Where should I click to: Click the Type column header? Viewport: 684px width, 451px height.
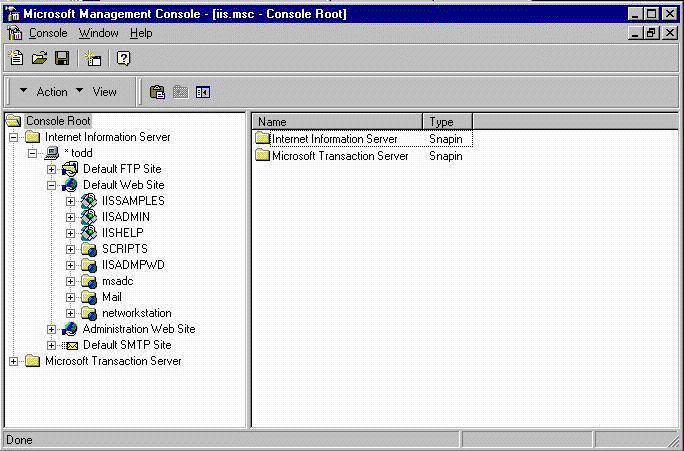(446, 122)
